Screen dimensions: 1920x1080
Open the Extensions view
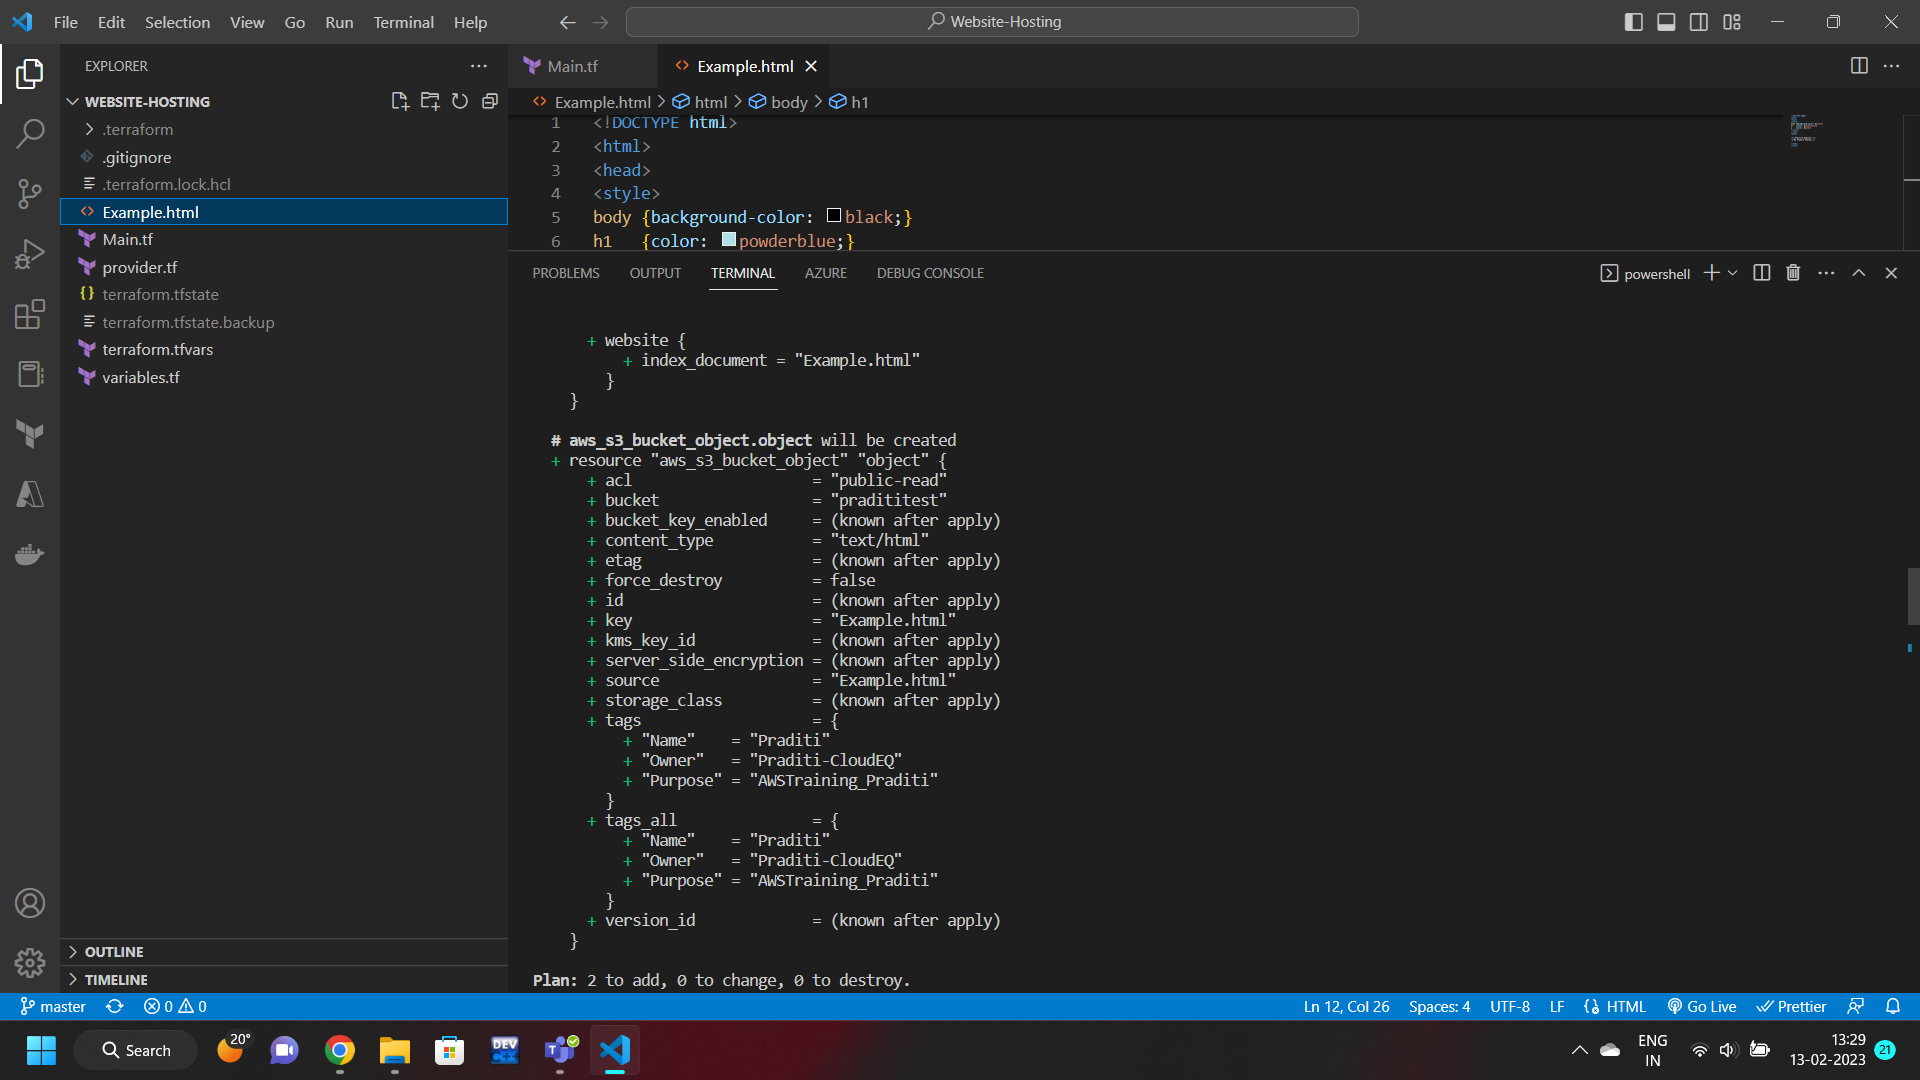coord(30,314)
